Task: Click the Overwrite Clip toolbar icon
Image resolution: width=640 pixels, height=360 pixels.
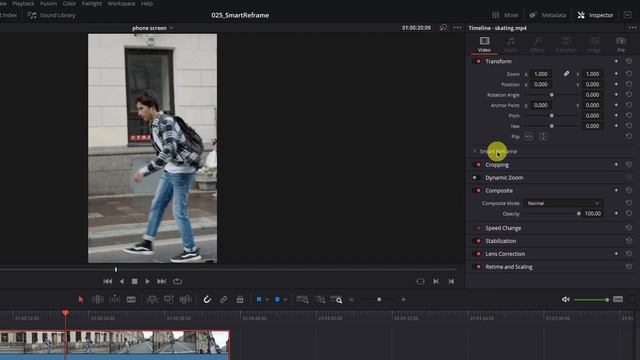Action: 169,300
